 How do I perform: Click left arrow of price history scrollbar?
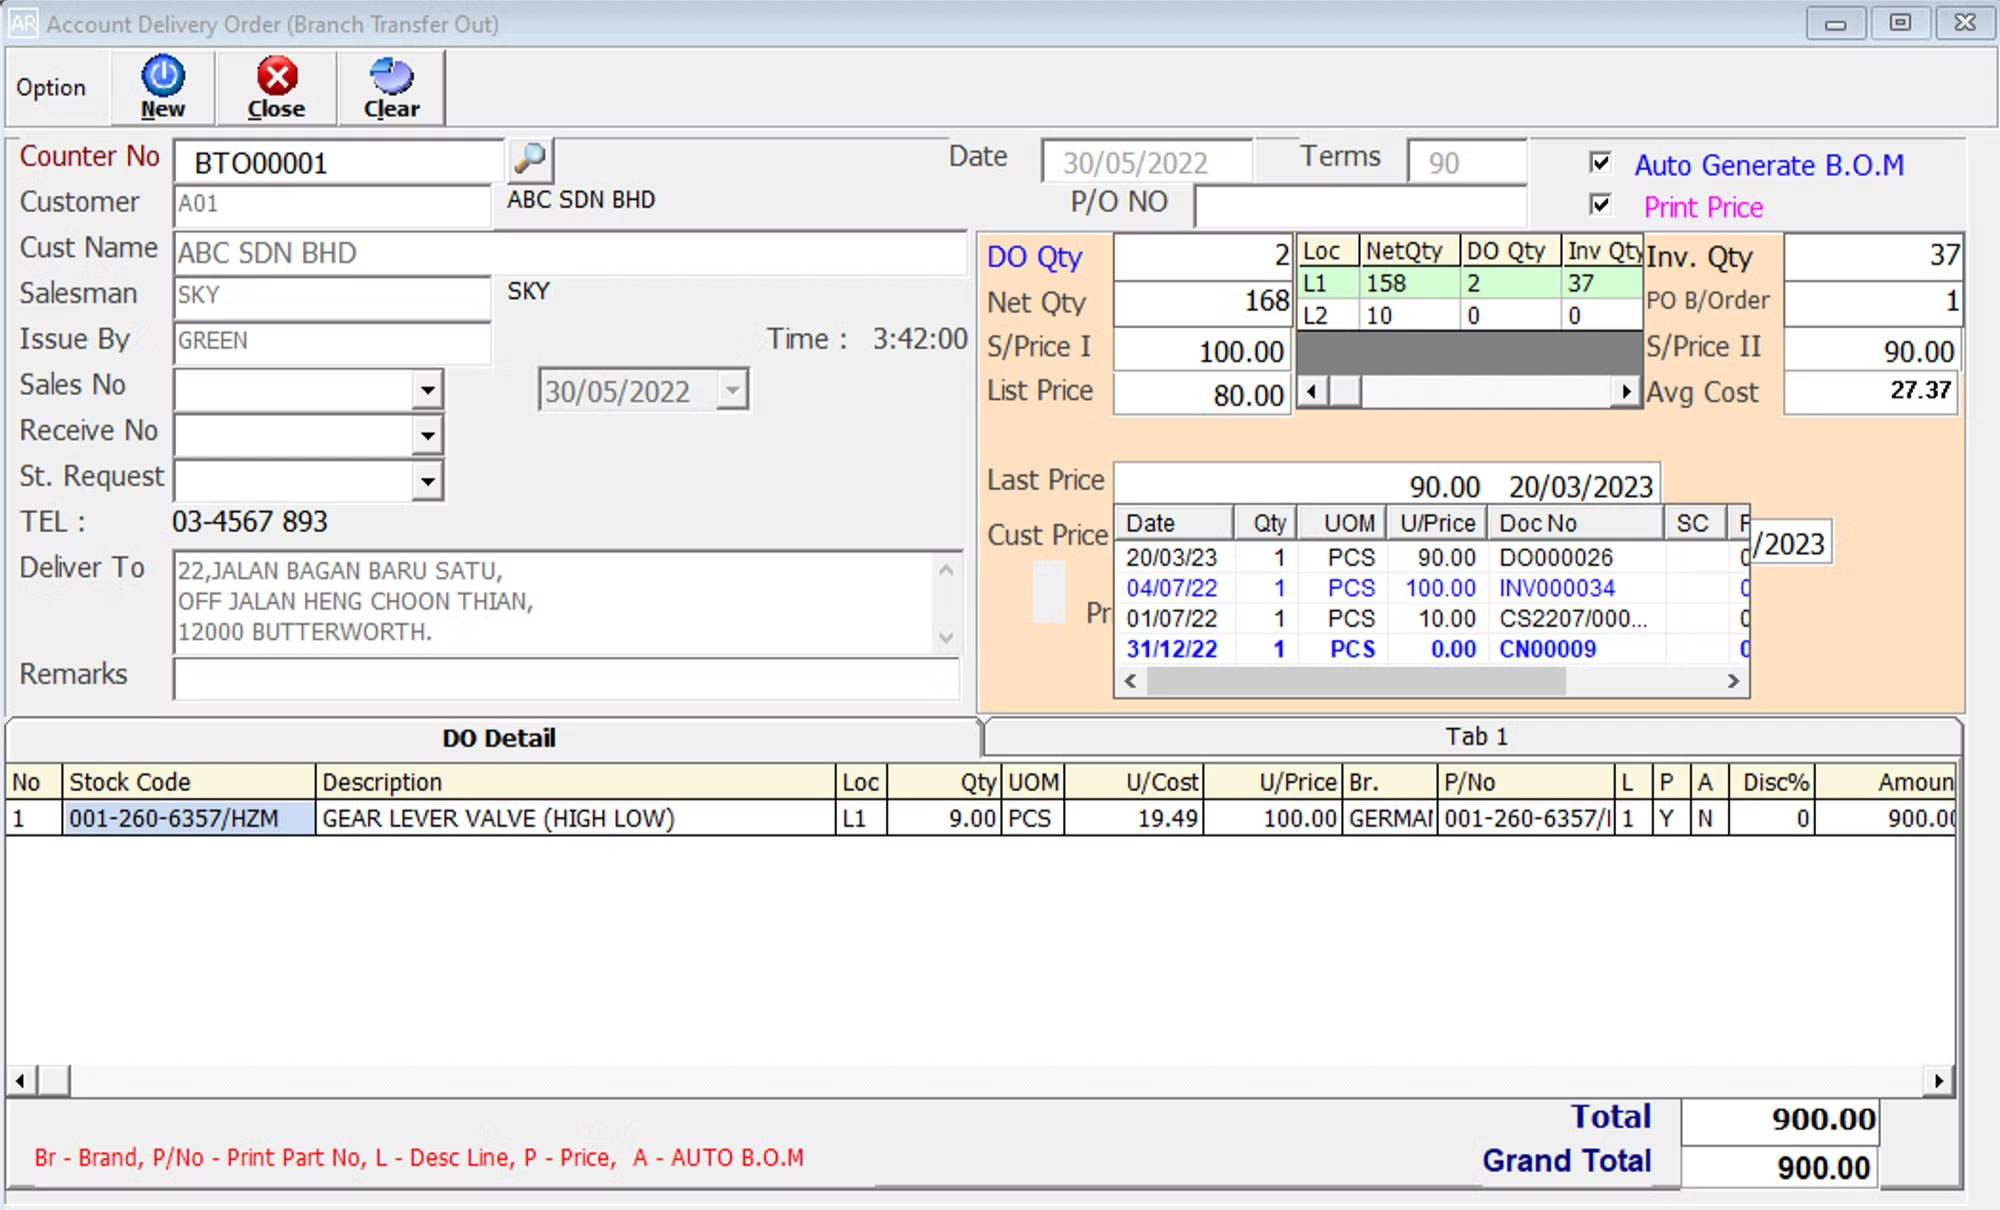coord(1130,681)
